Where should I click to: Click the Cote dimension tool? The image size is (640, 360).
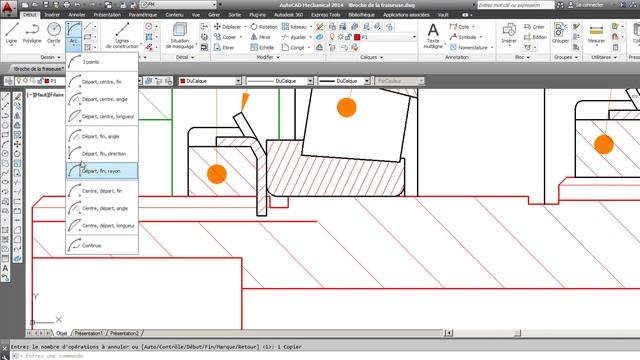point(460,27)
